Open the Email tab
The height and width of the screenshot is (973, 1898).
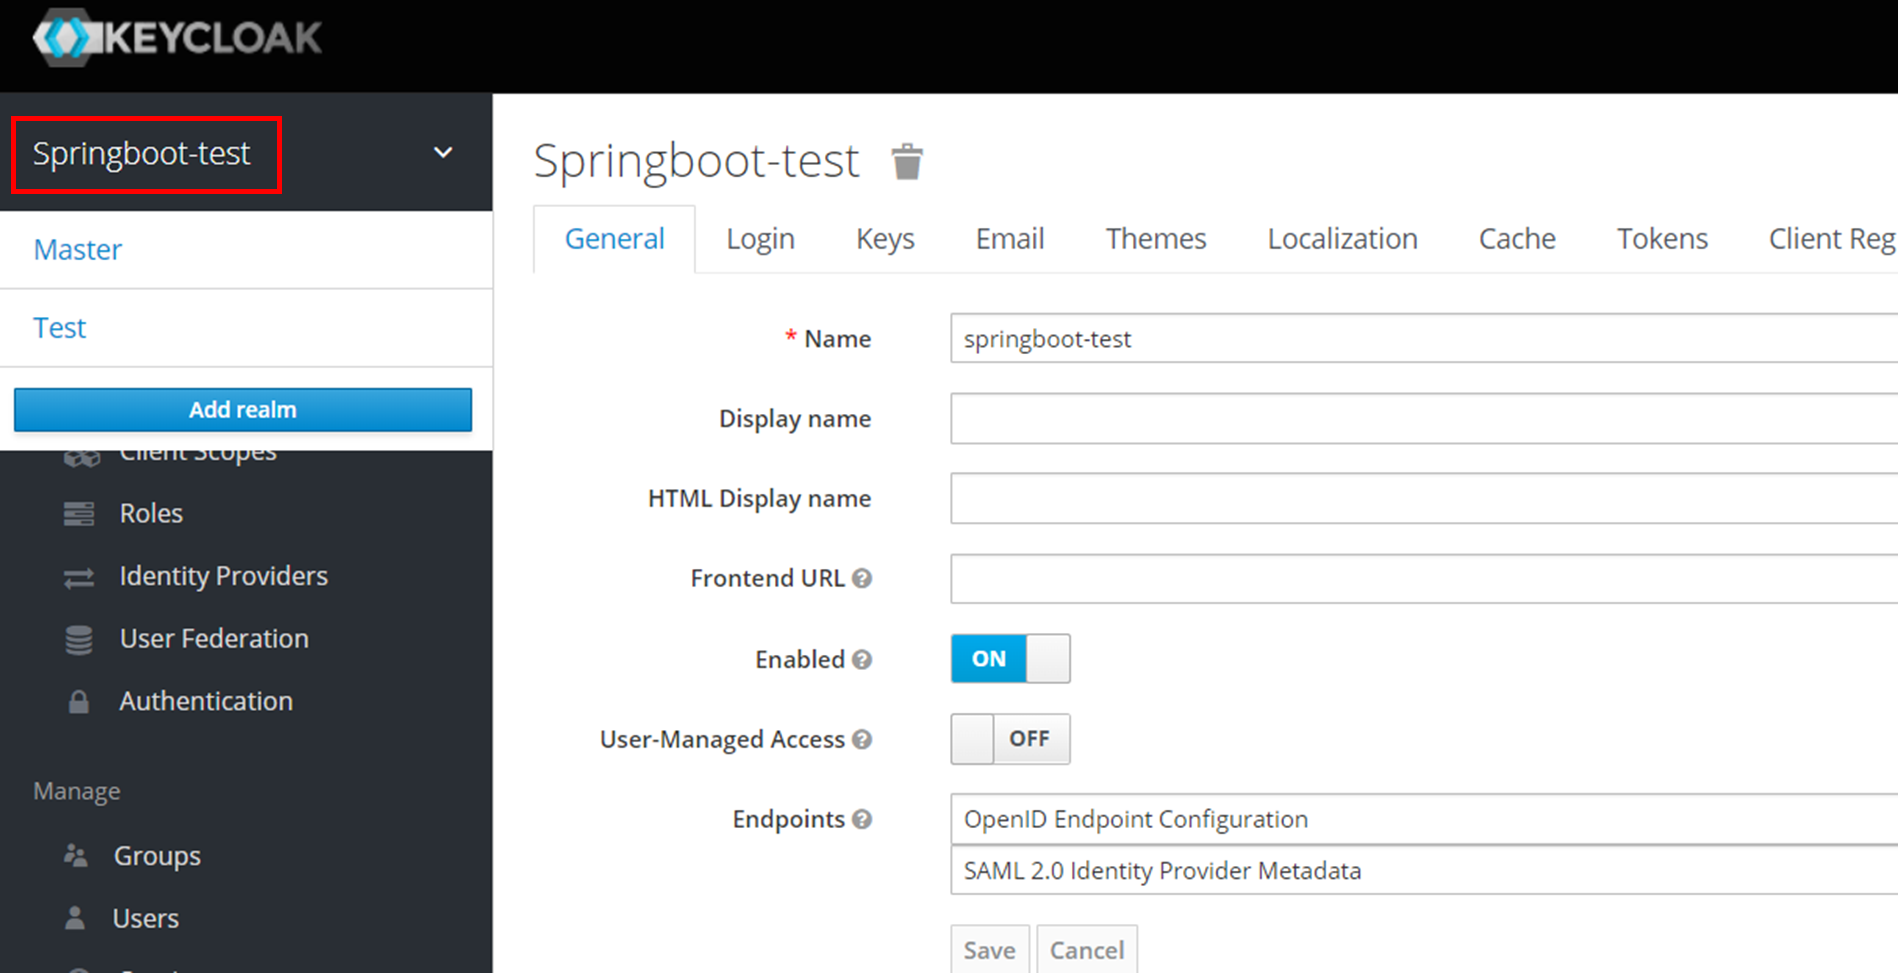pos(1010,239)
